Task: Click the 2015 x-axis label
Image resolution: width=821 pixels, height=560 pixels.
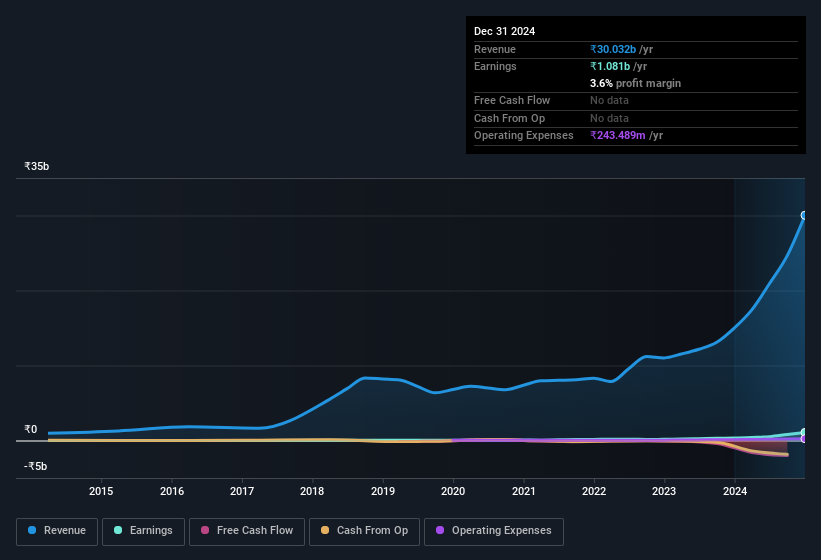Action: coord(101,491)
